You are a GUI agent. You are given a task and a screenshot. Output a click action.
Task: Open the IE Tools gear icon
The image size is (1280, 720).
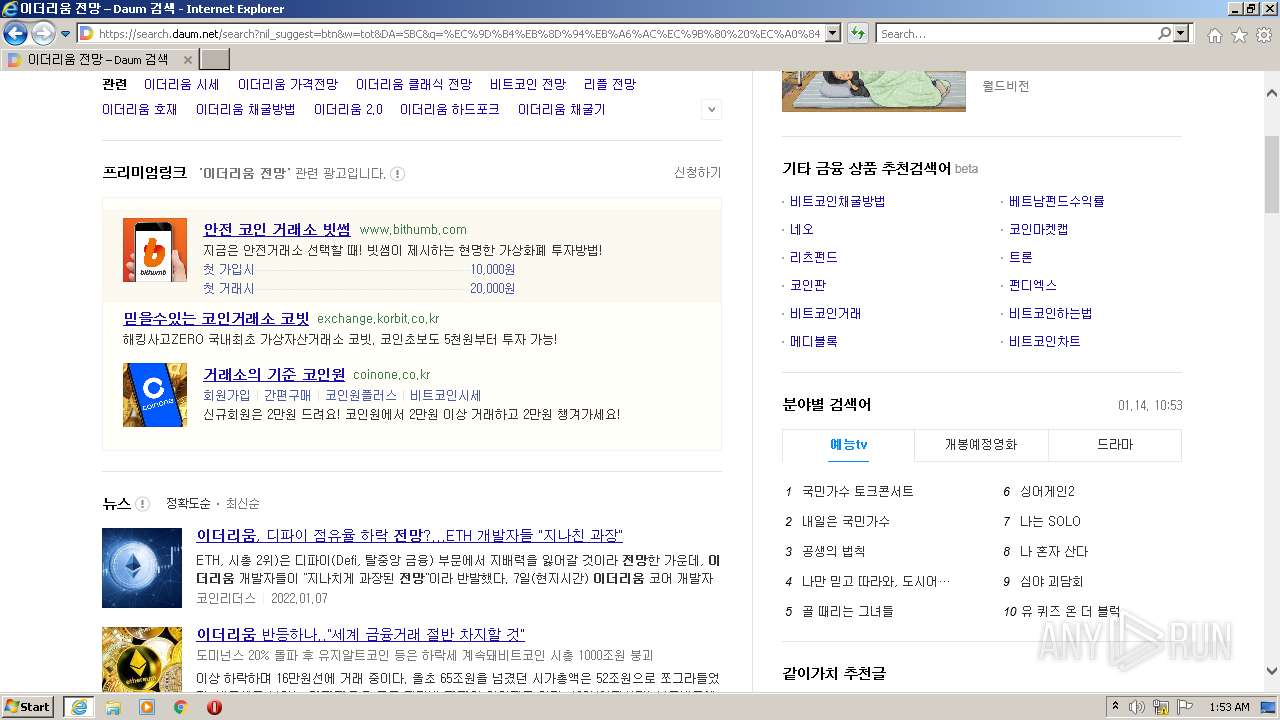click(1264, 35)
